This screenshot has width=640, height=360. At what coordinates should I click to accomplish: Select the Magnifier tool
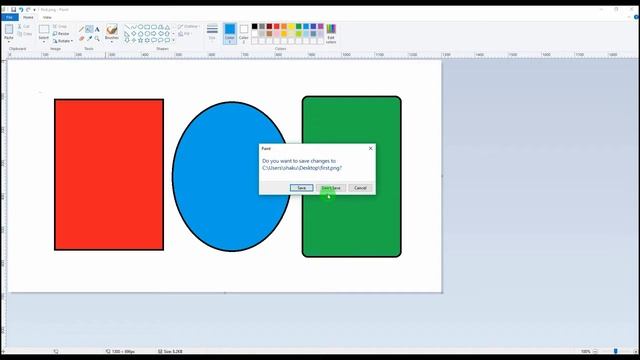(97, 38)
